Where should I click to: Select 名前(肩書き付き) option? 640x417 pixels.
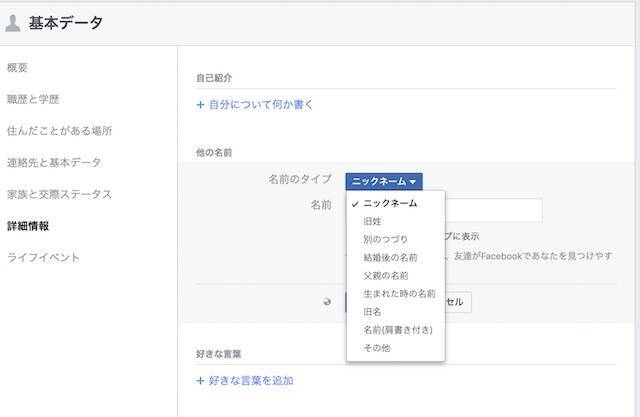pos(398,329)
